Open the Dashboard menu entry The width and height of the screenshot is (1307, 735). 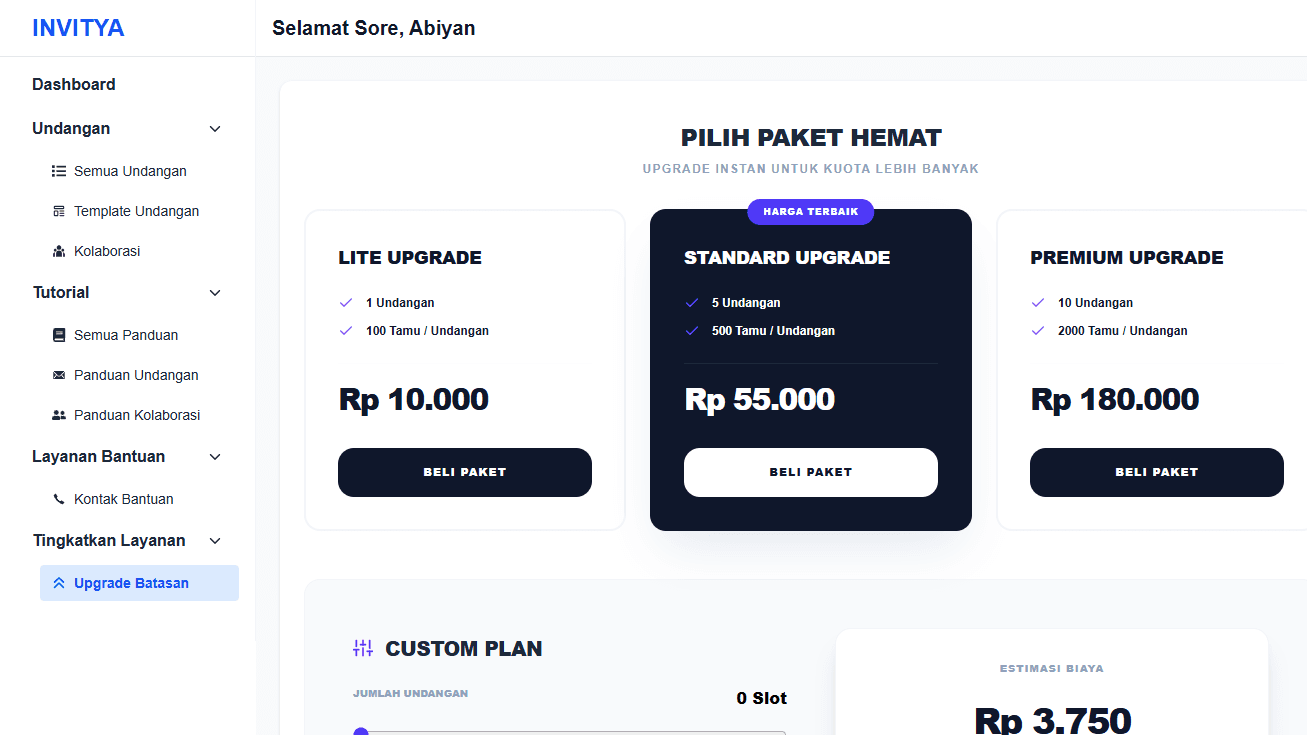coord(74,84)
